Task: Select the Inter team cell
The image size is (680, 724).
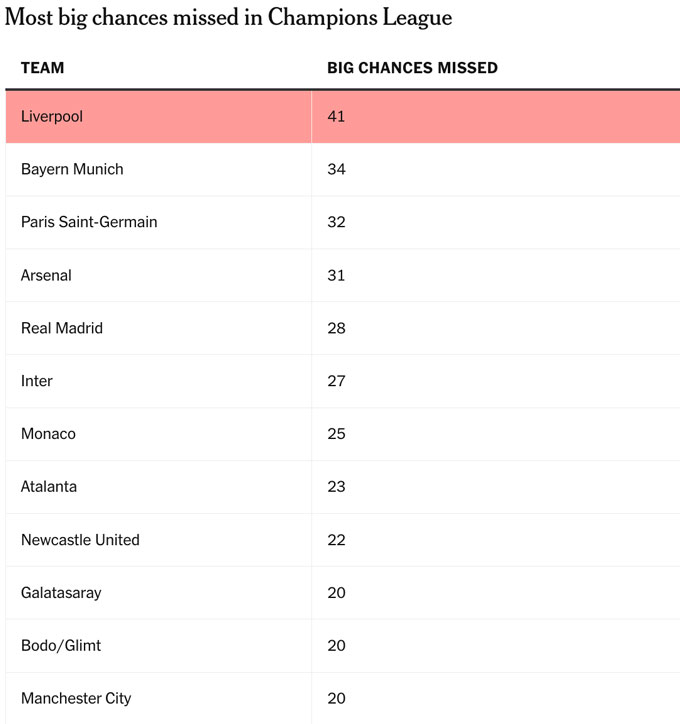Action: tap(37, 381)
